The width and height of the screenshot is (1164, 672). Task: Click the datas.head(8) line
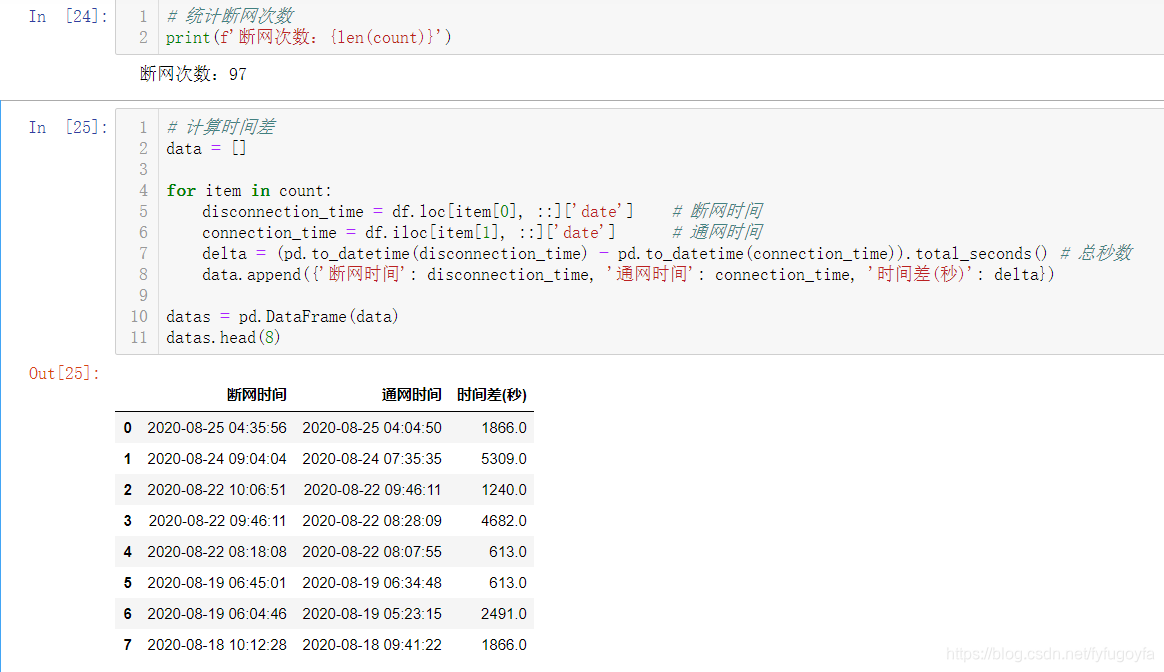[x=223, y=337]
